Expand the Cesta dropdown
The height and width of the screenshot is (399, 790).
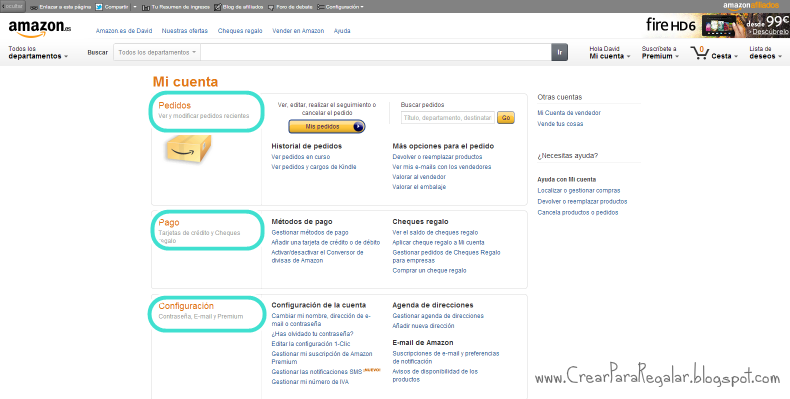(x=725, y=56)
